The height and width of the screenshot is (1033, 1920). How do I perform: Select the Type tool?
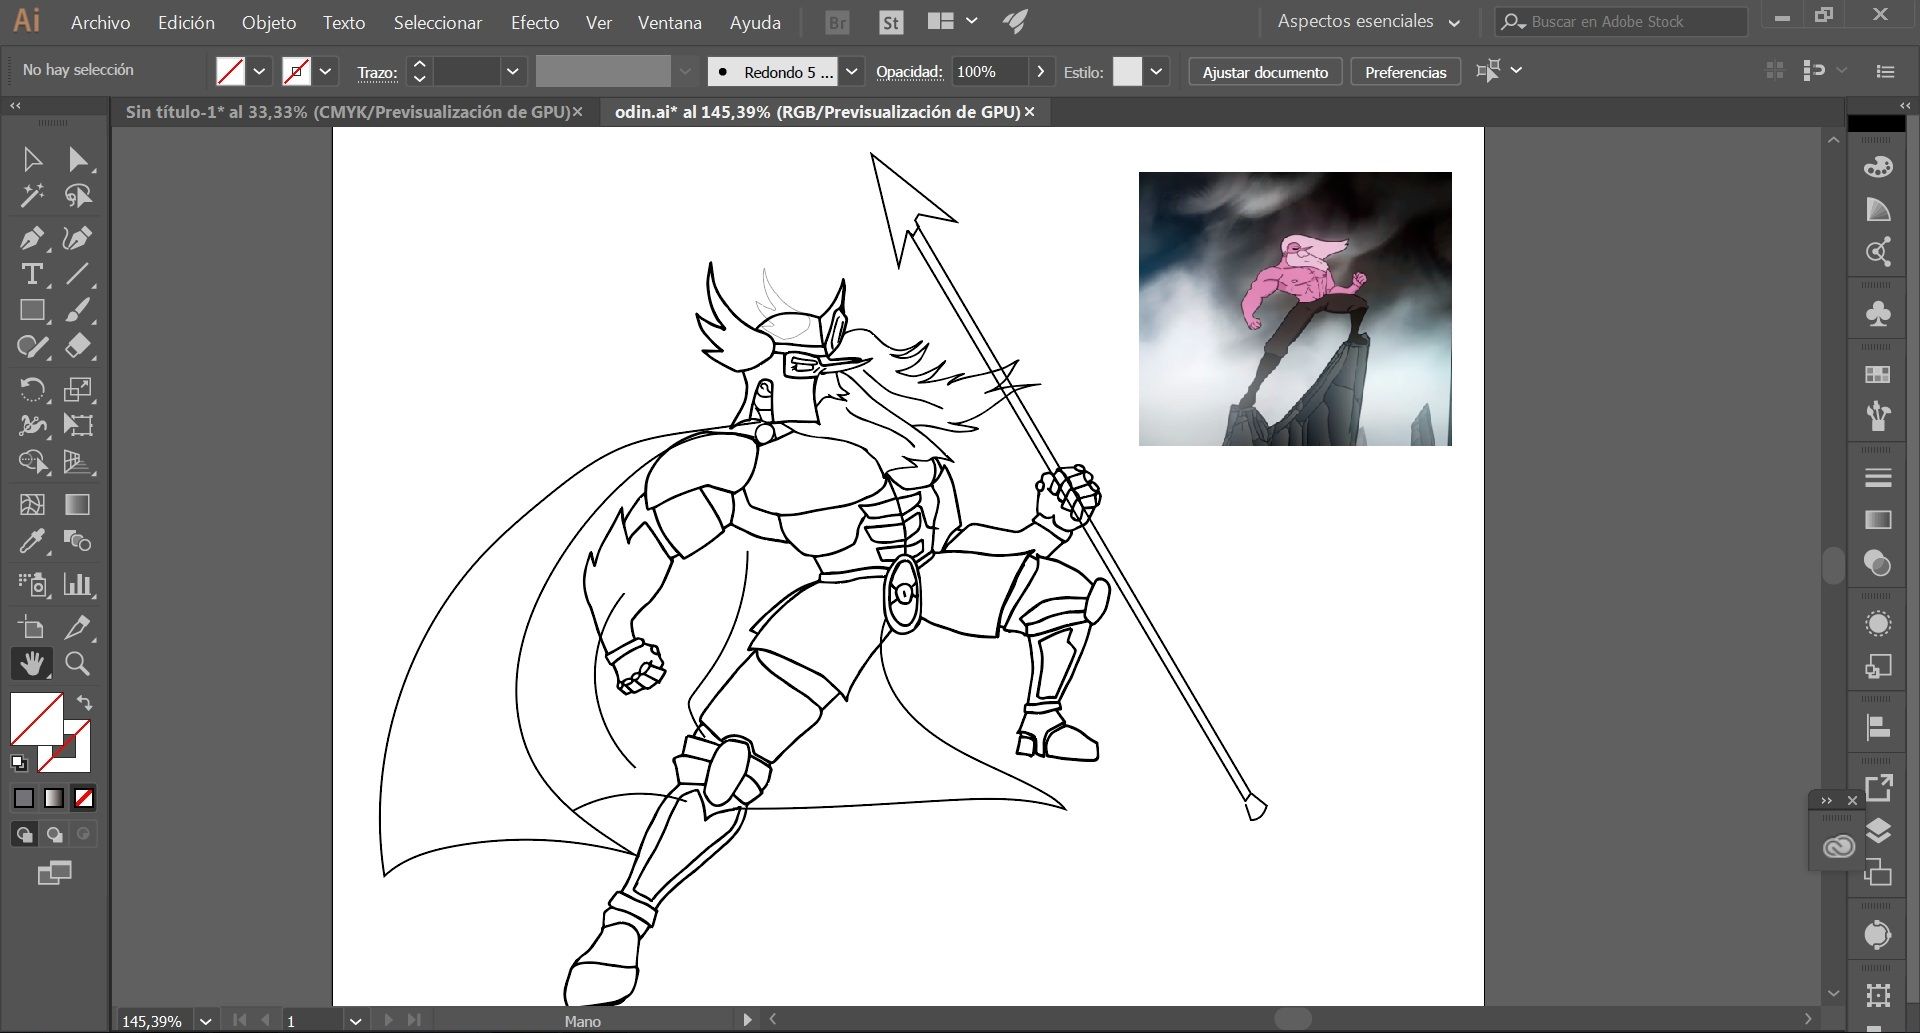[31, 274]
